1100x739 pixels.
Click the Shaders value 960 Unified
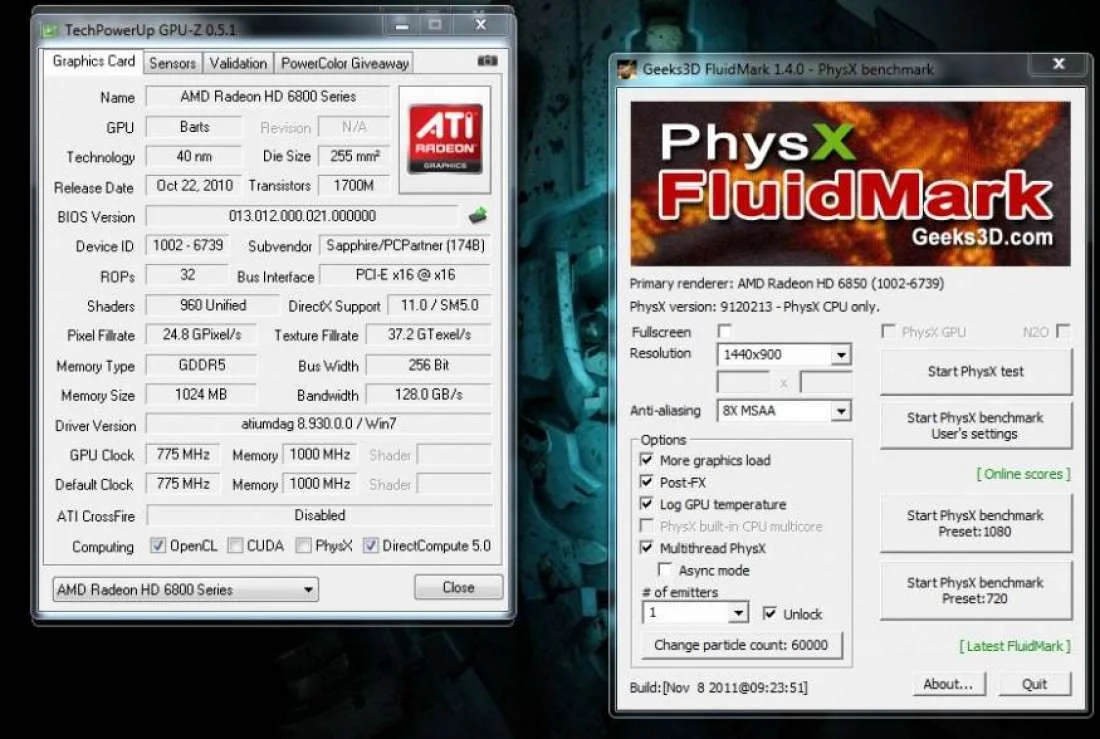[213, 305]
